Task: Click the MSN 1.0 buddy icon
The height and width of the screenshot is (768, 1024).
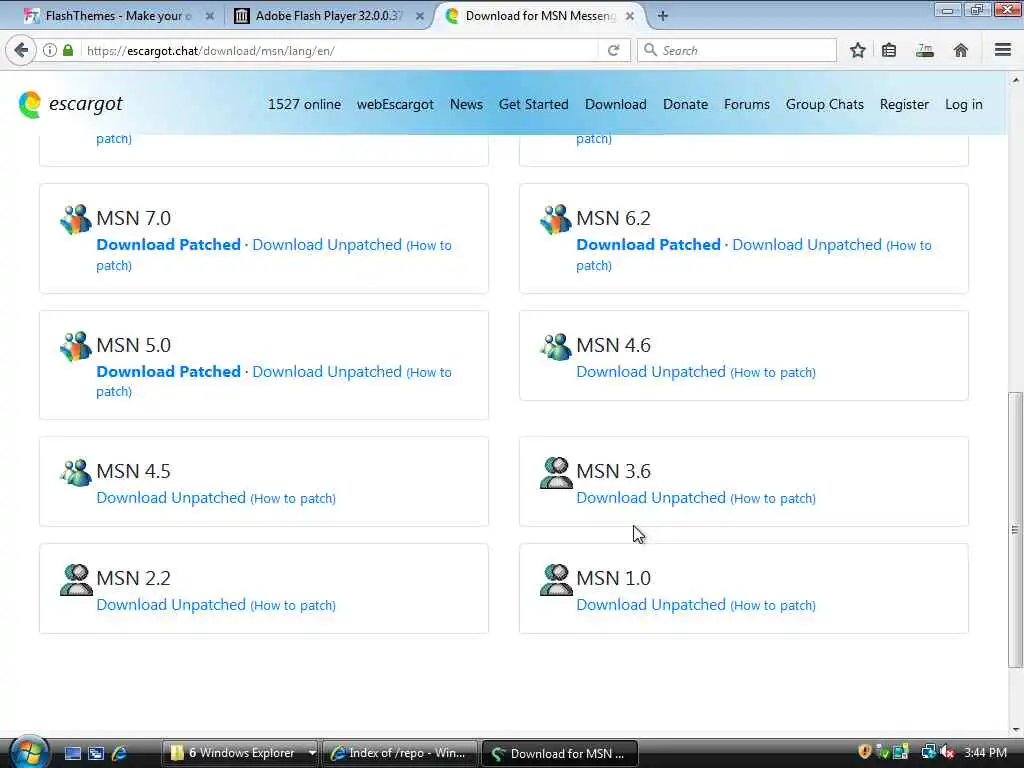Action: point(556,580)
